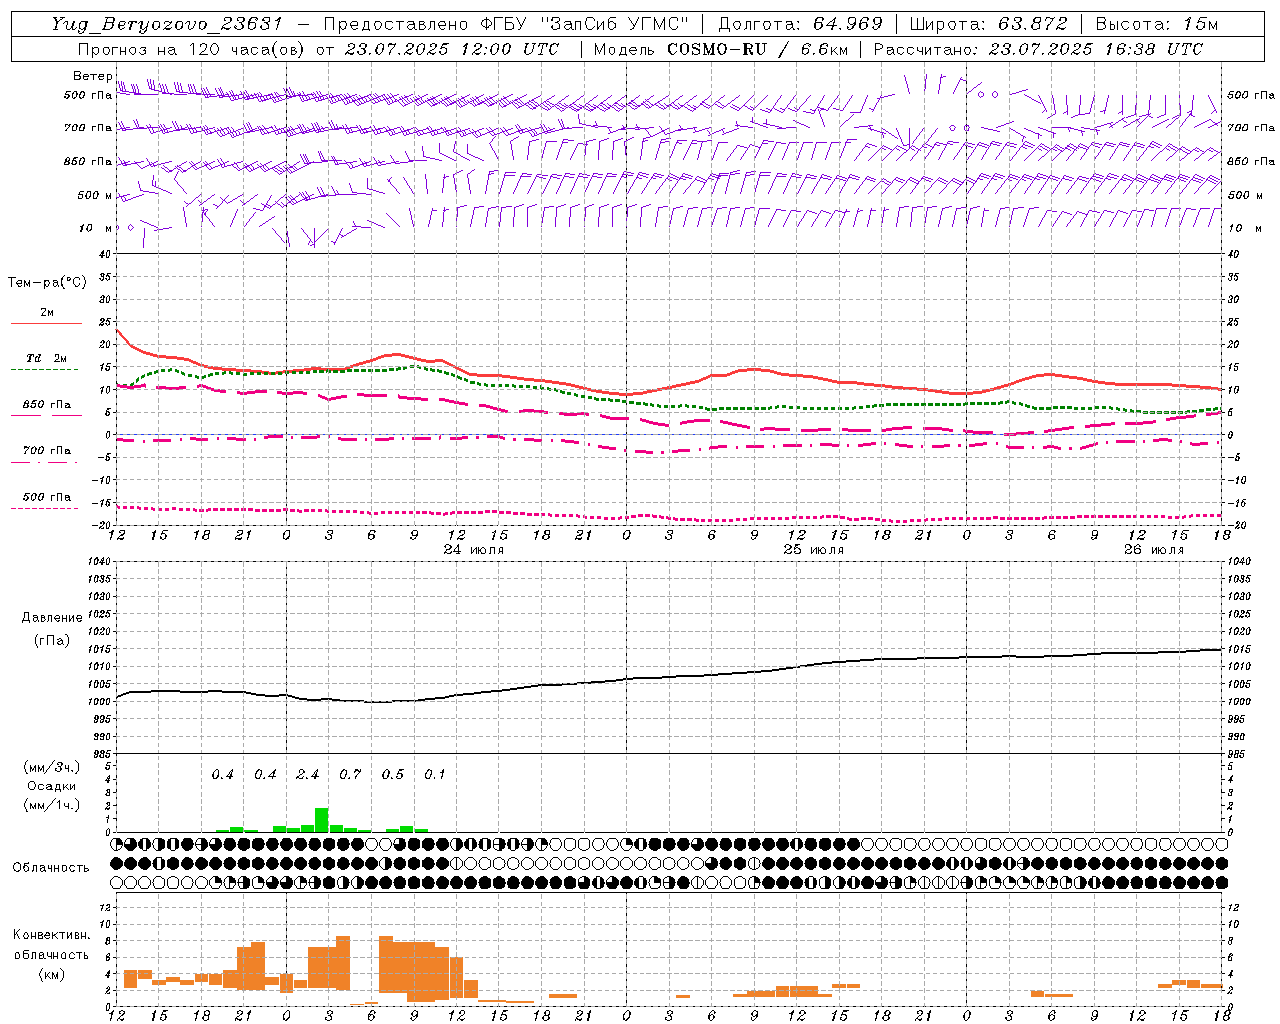Click the 0.5 precipitation total value
This screenshot has width=1280, height=1024.
393,774
